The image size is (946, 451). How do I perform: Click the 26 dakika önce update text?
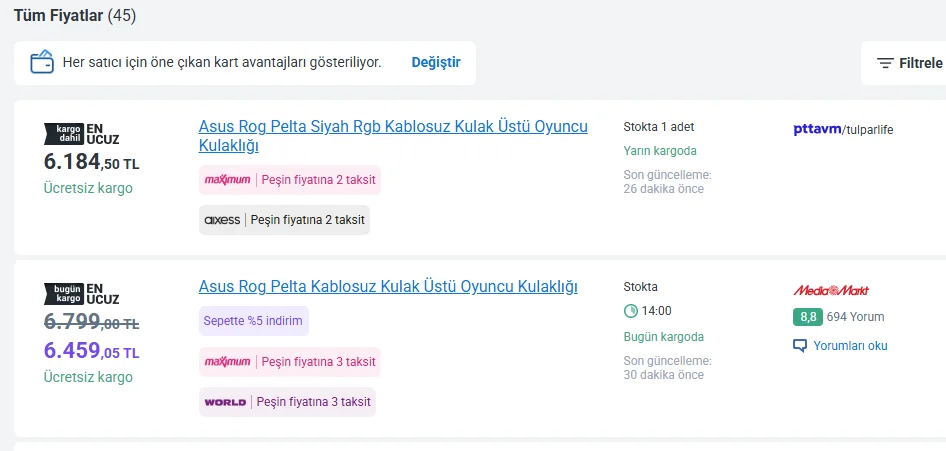tap(664, 189)
